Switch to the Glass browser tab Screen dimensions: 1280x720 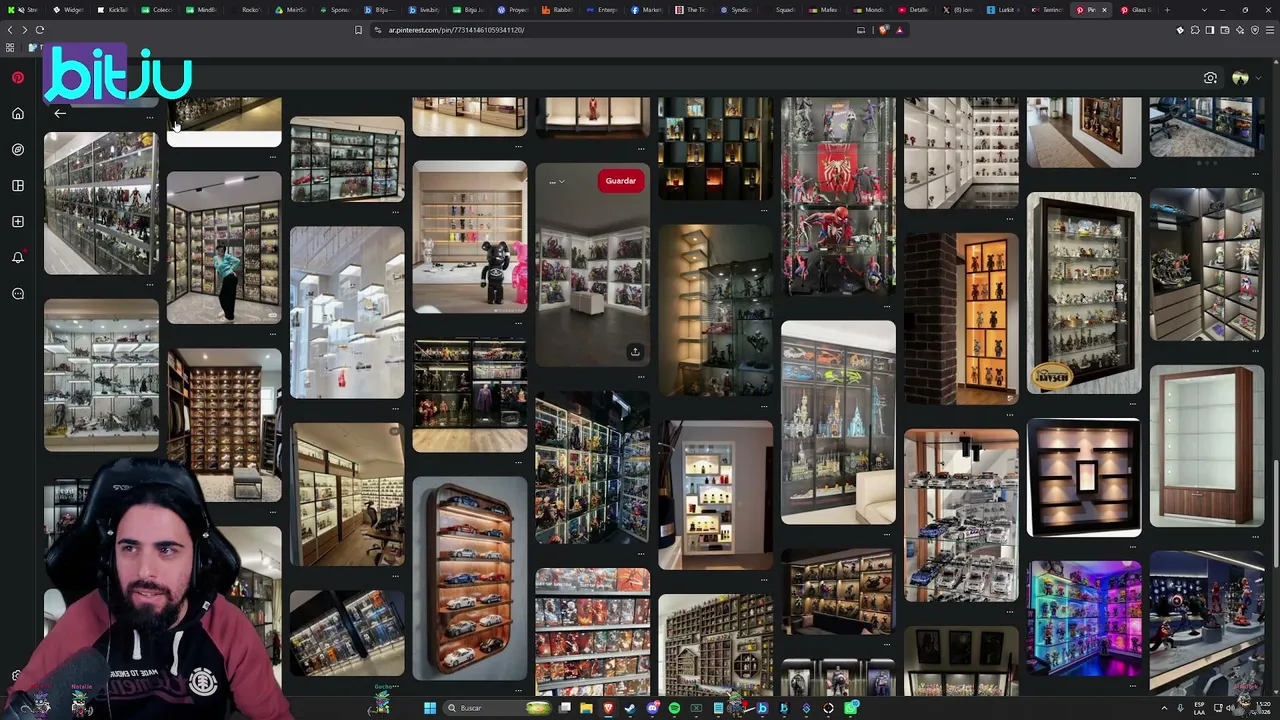pyautogui.click(x=1136, y=10)
